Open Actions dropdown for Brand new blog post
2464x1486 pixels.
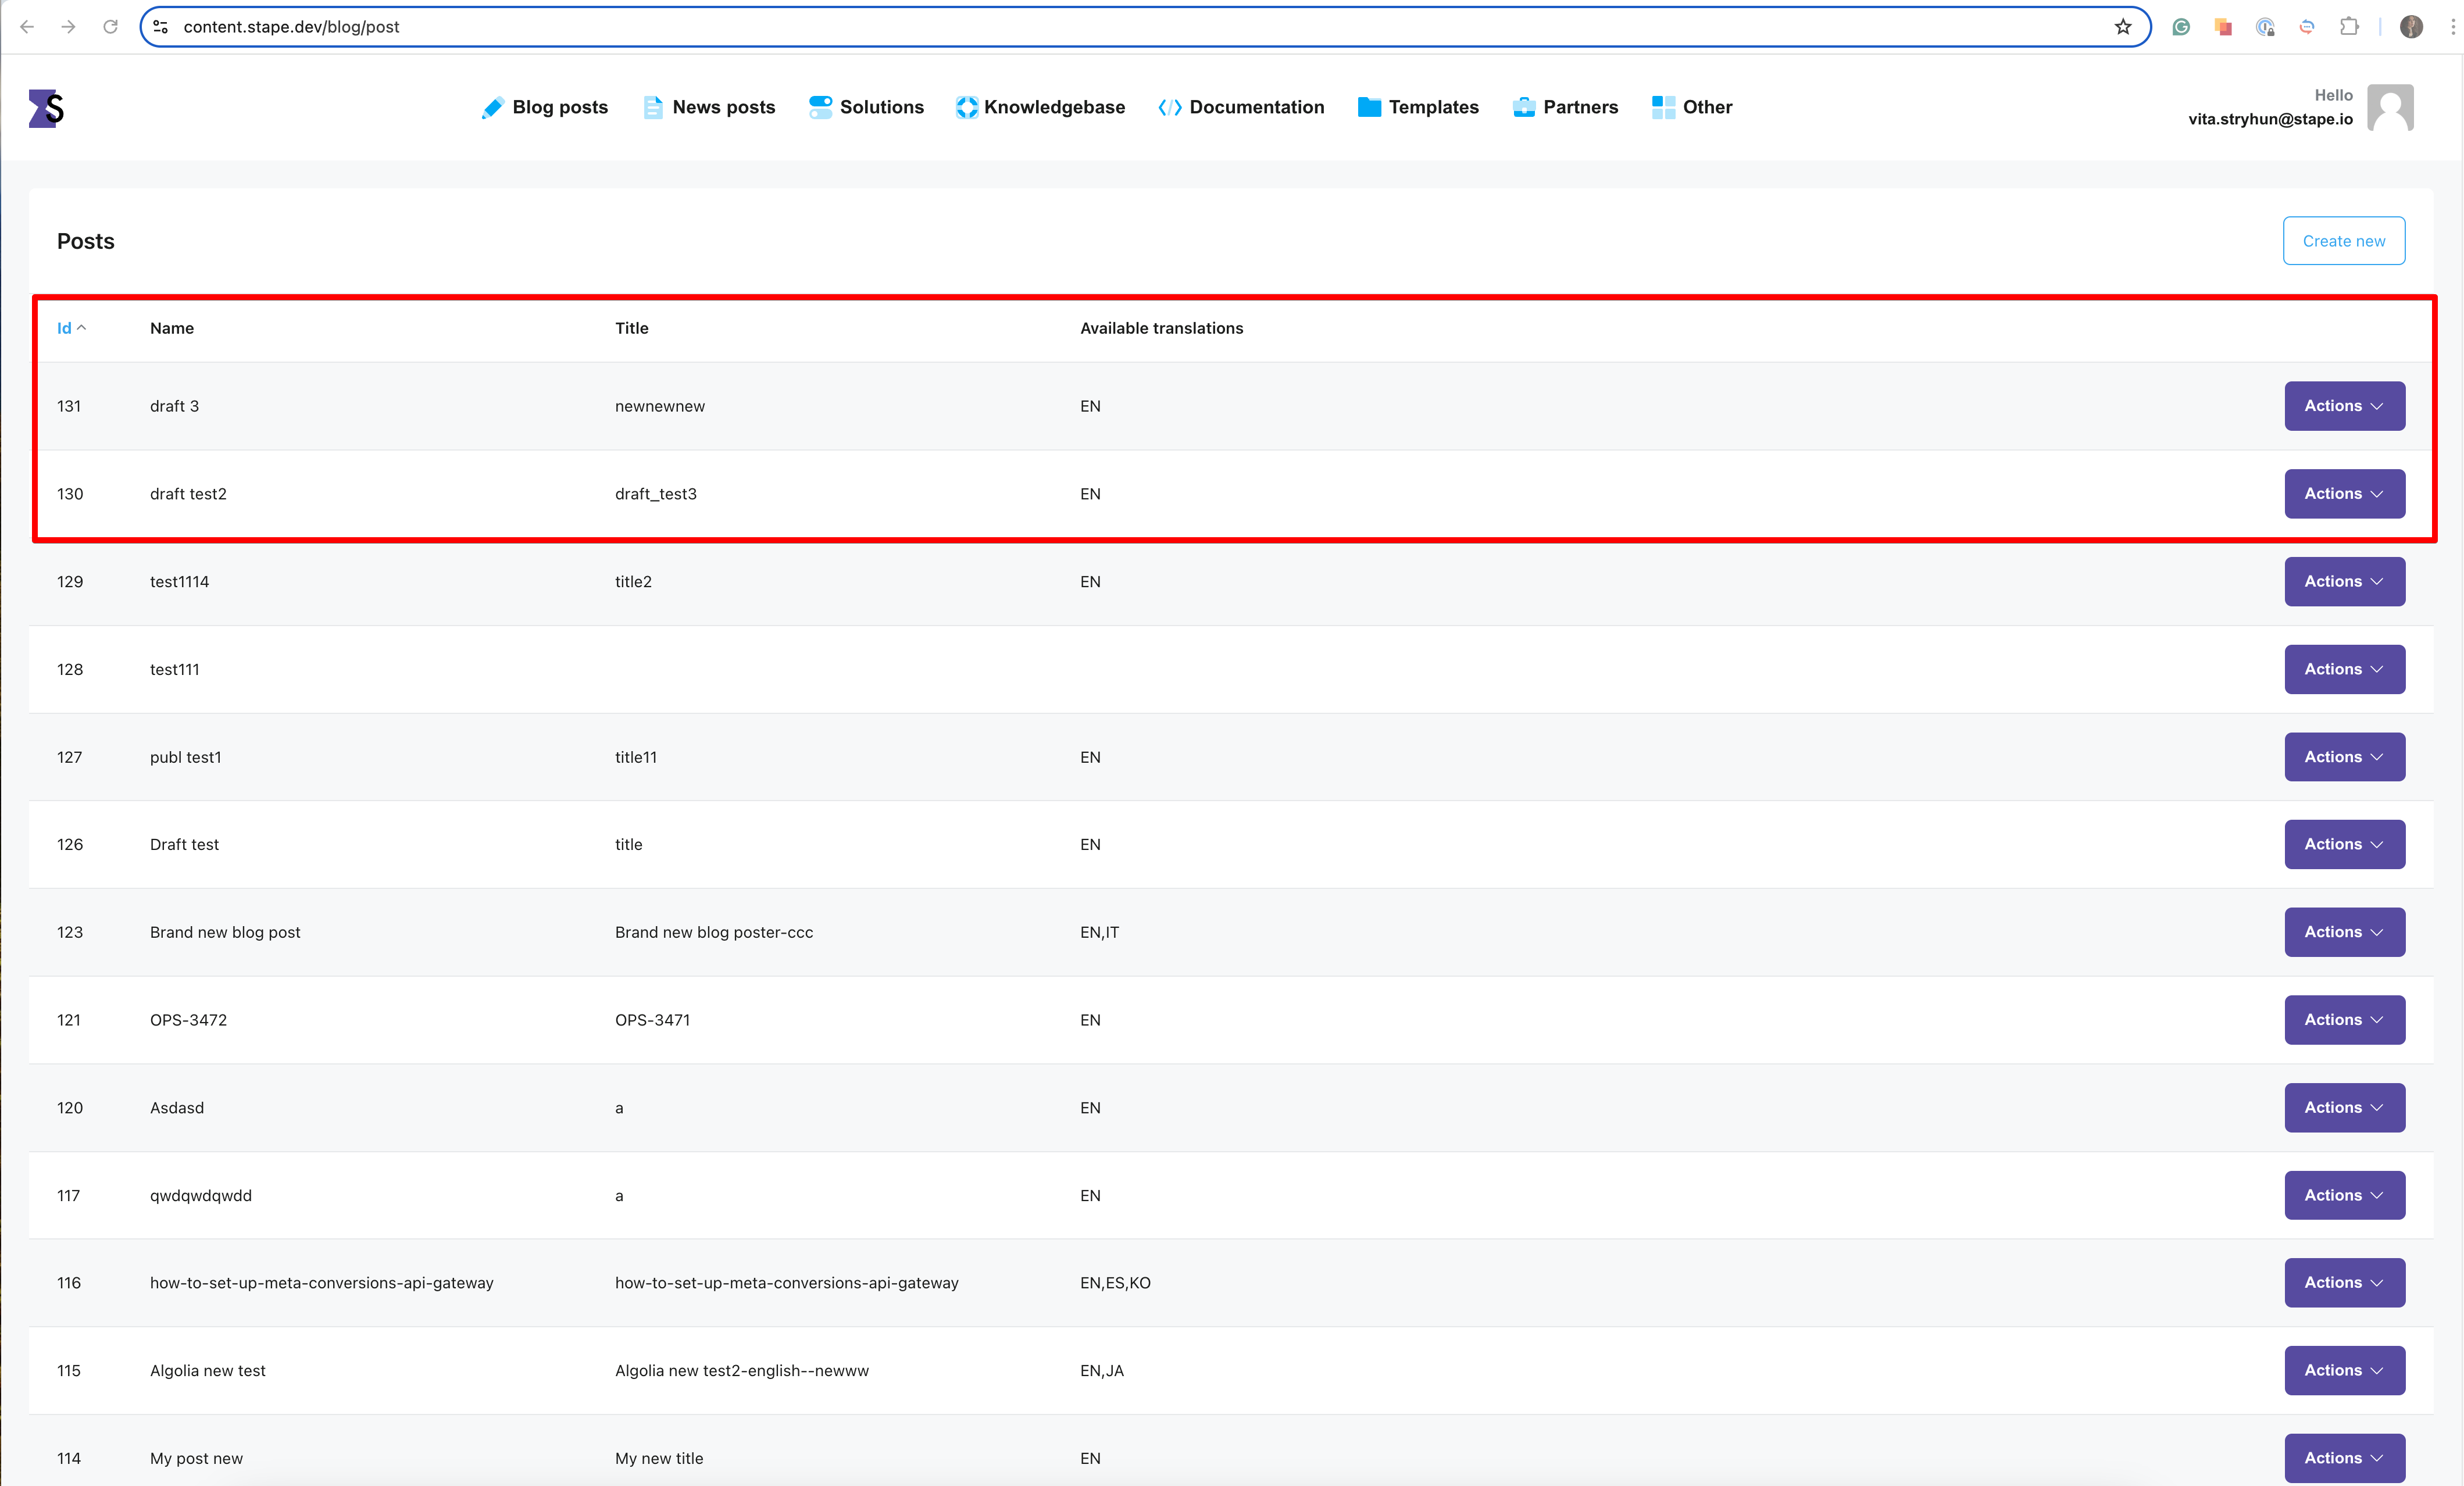[x=2344, y=932]
